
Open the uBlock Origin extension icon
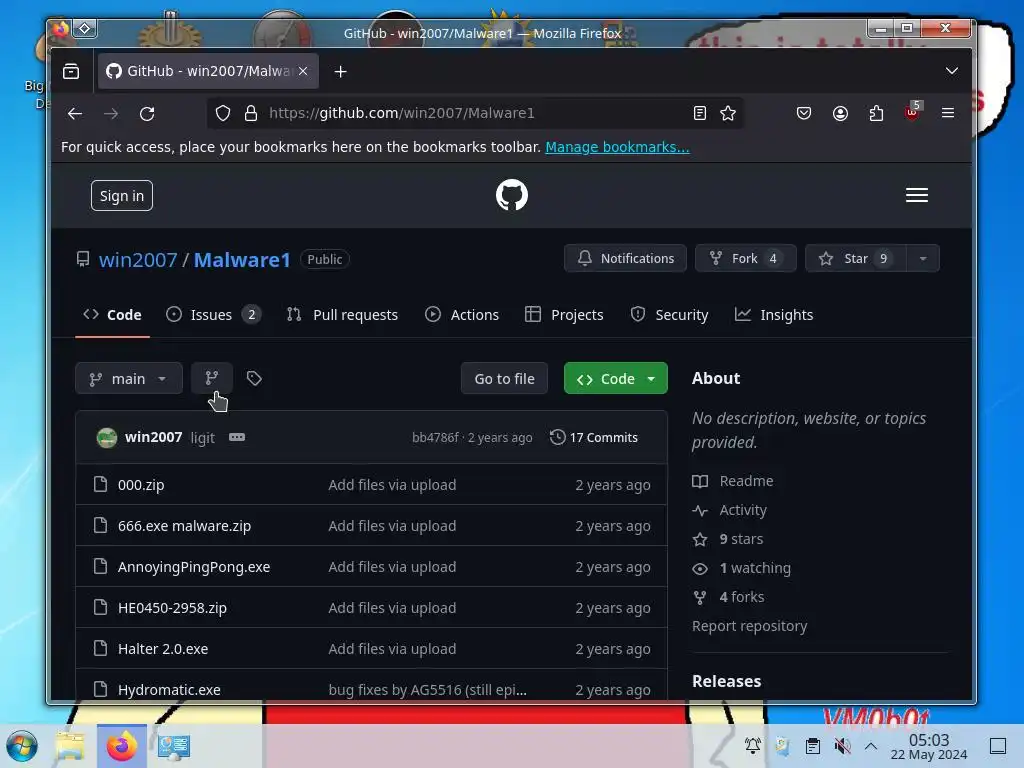pyautogui.click(x=912, y=112)
